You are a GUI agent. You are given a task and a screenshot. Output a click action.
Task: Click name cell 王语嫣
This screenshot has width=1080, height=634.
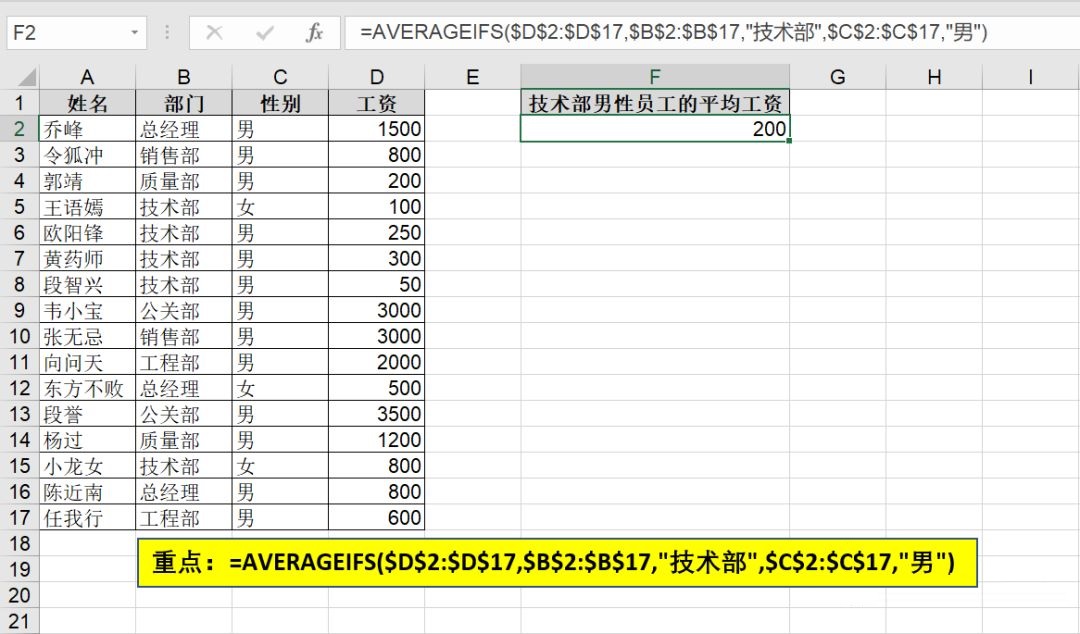tap(87, 207)
